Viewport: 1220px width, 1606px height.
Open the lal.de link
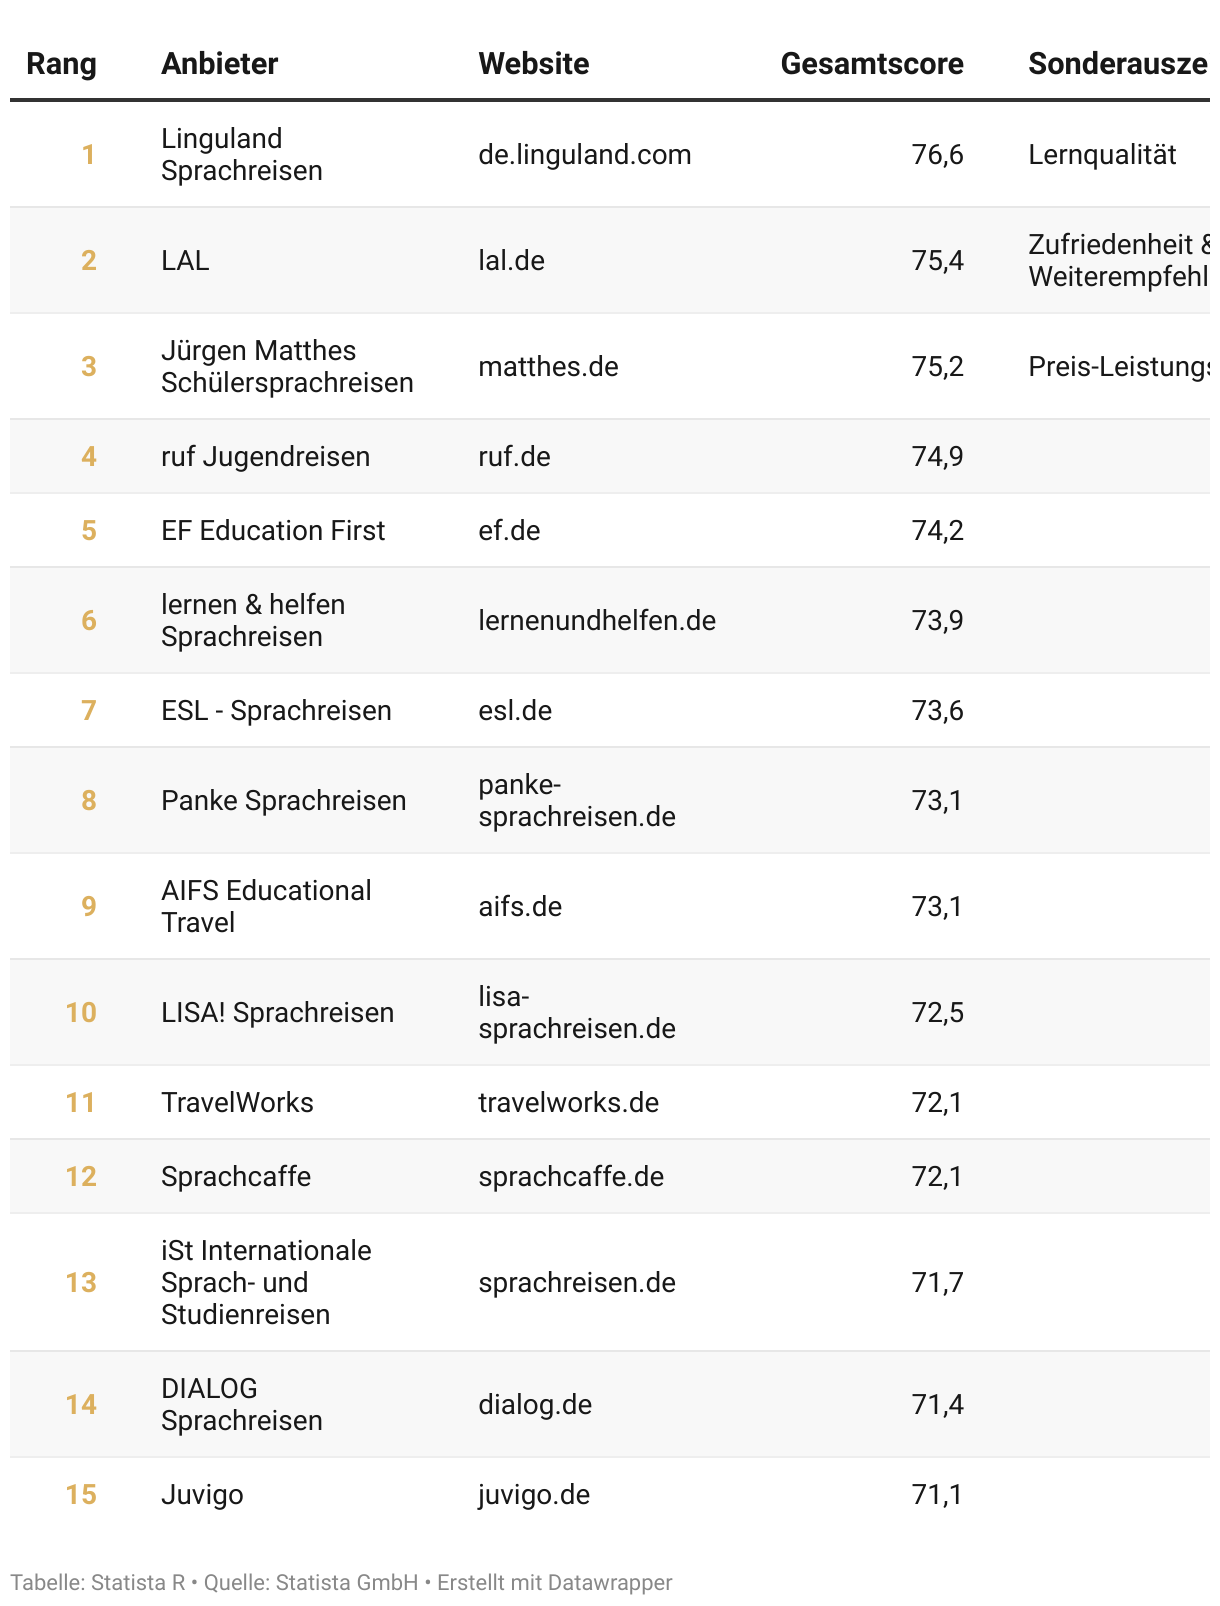coord(511,261)
